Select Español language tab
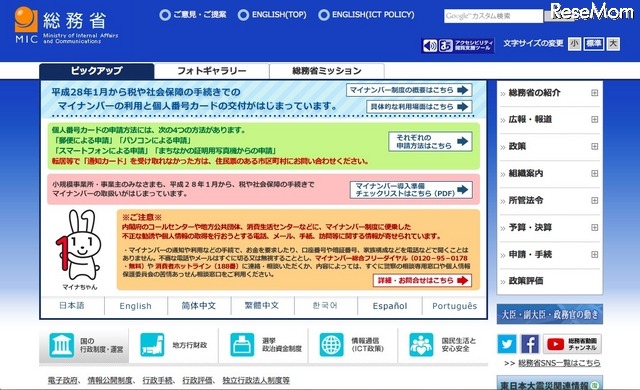 coord(389,306)
